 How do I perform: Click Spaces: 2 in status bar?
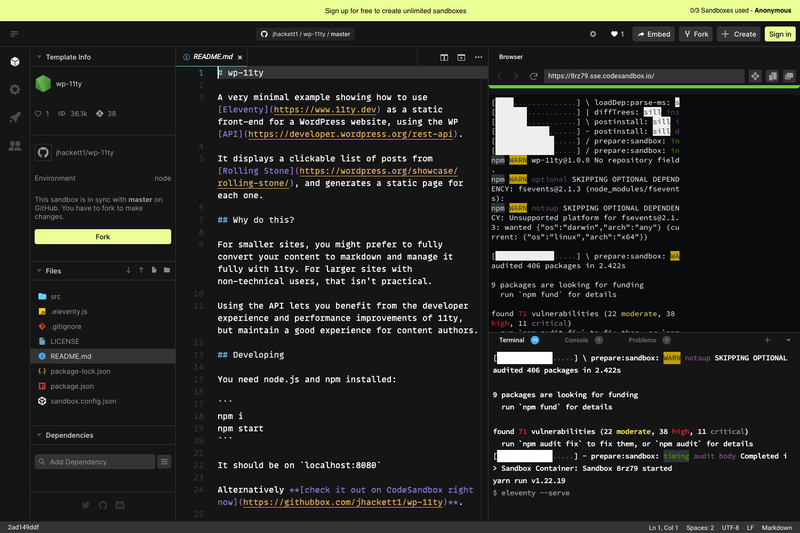tap(700, 528)
